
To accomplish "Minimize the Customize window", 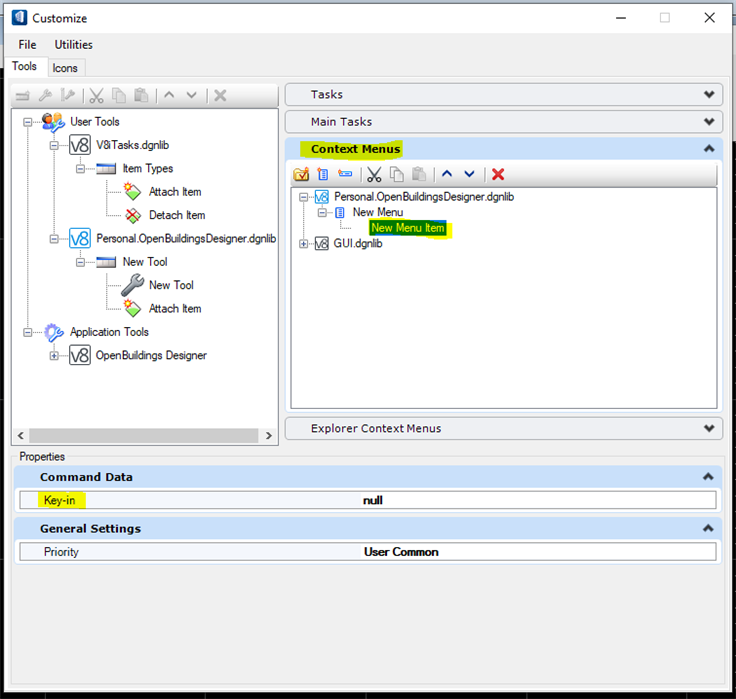I will 621,18.
